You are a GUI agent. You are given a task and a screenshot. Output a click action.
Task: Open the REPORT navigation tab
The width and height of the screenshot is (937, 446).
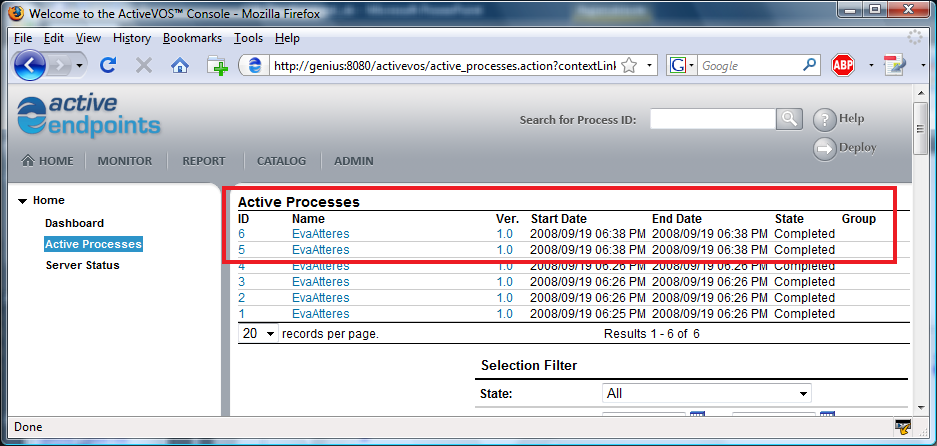coord(204,161)
